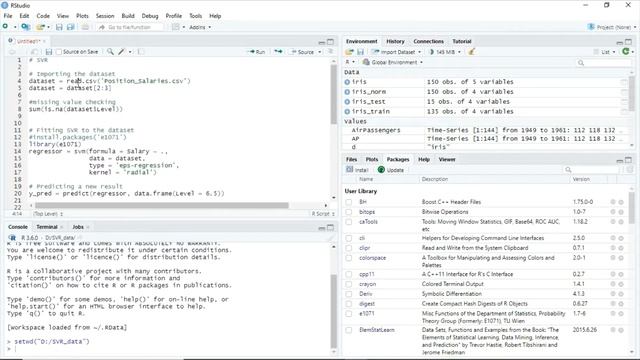
Task: Switch to the History tab
Action: (395, 41)
